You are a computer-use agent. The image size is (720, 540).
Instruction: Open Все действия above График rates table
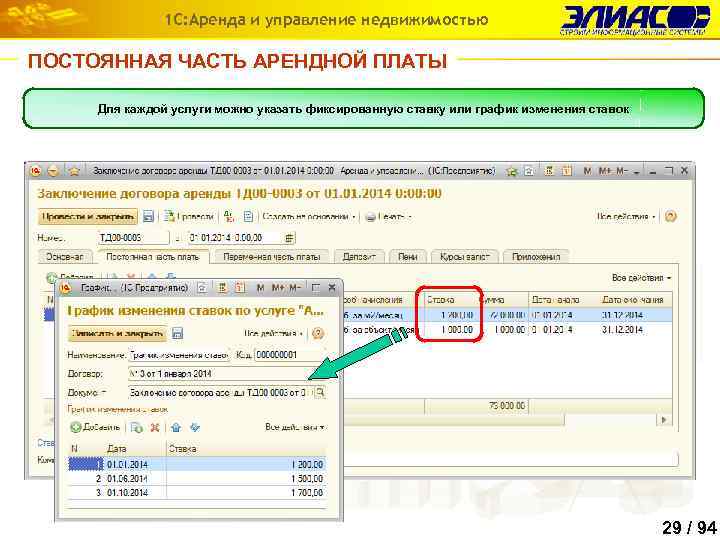click(295, 427)
